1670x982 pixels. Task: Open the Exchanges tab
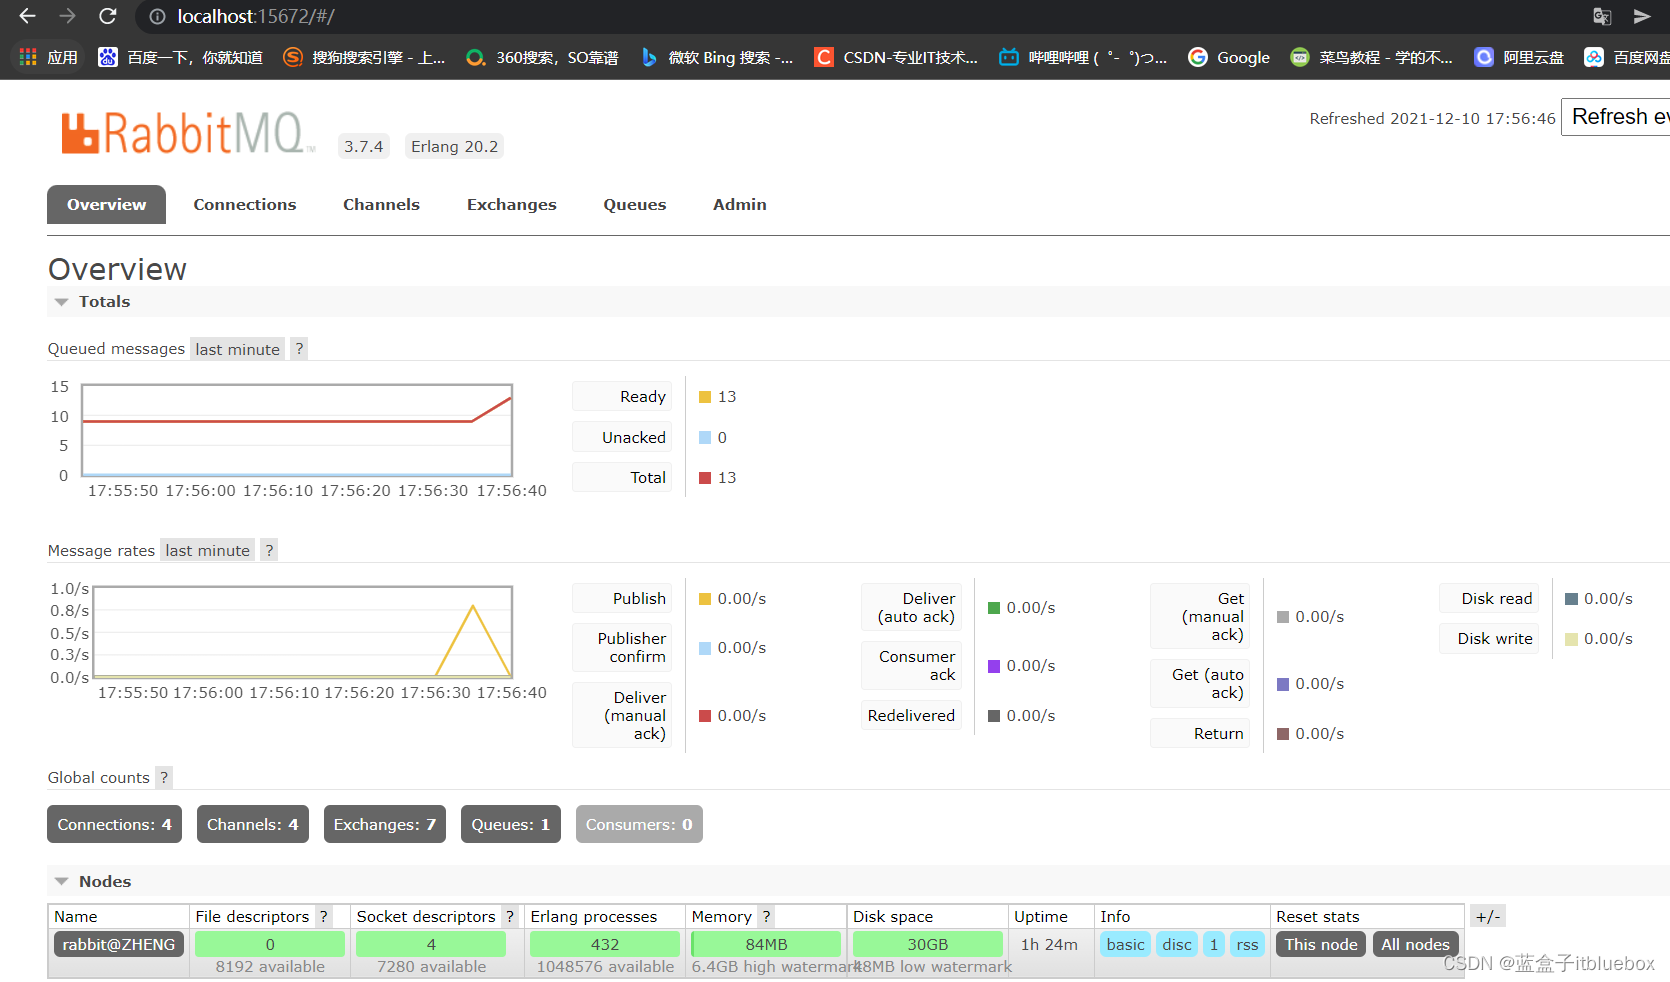point(511,204)
